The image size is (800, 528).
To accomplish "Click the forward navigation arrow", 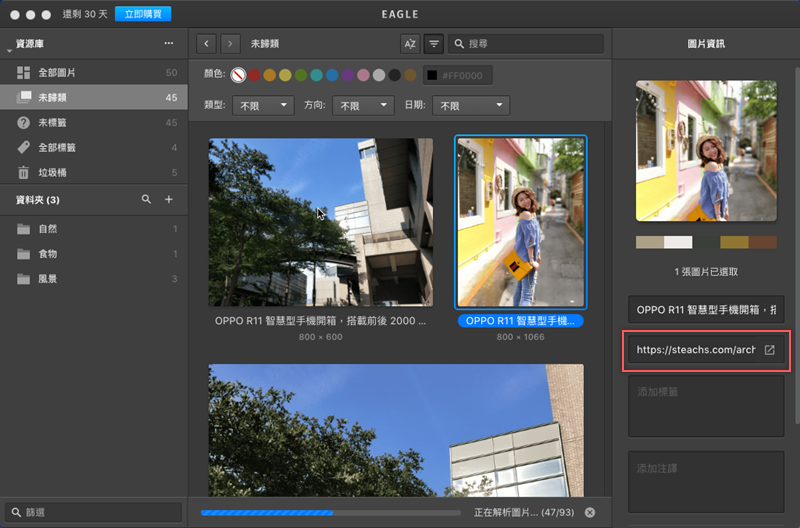I will click(231, 44).
